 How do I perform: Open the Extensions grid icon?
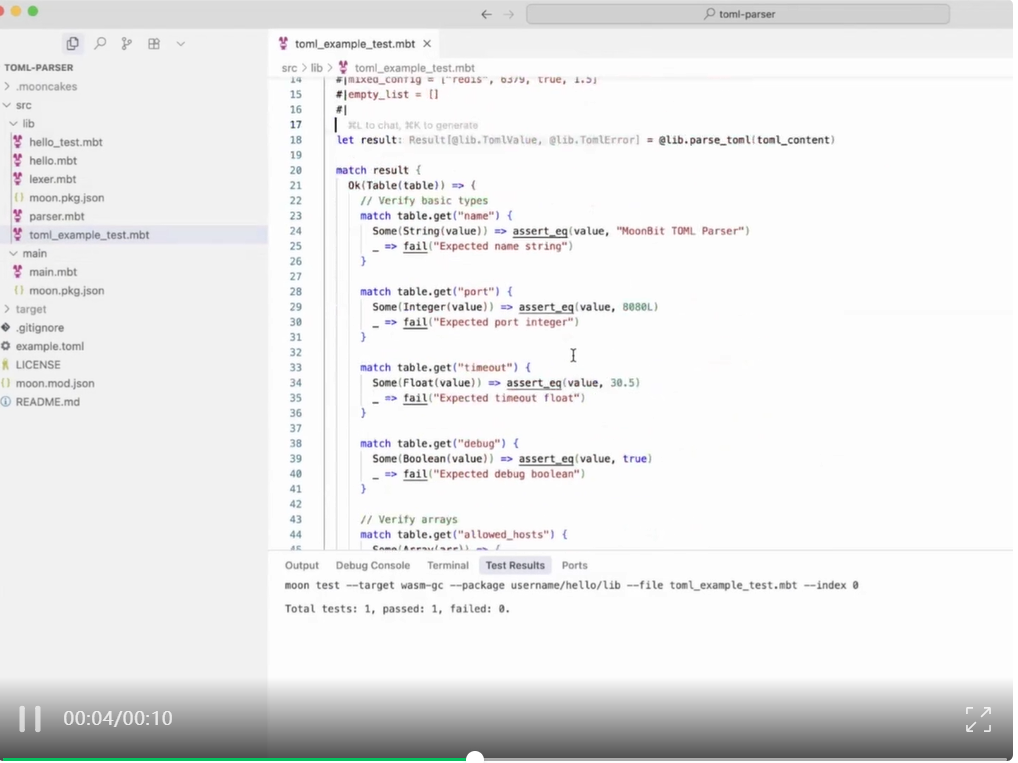[154, 44]
